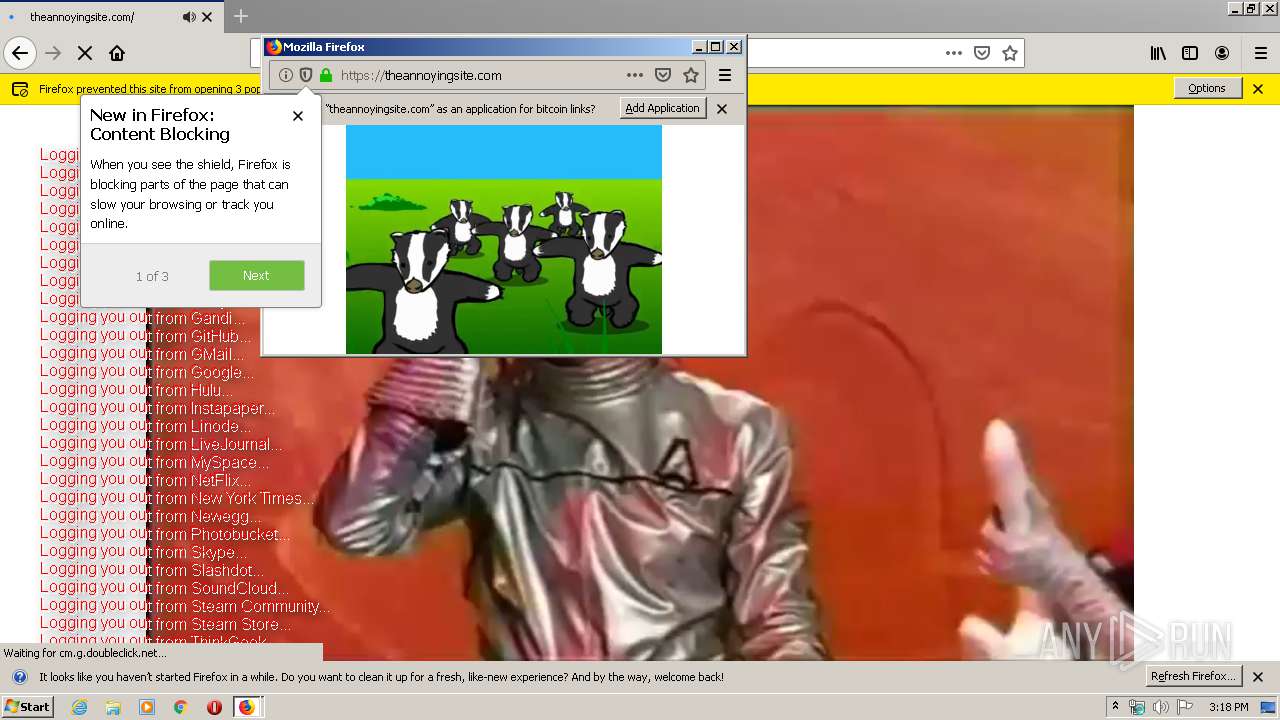
Task: Click 'Logging you out from GitHub...' text
Action: (x=146, y=336)
